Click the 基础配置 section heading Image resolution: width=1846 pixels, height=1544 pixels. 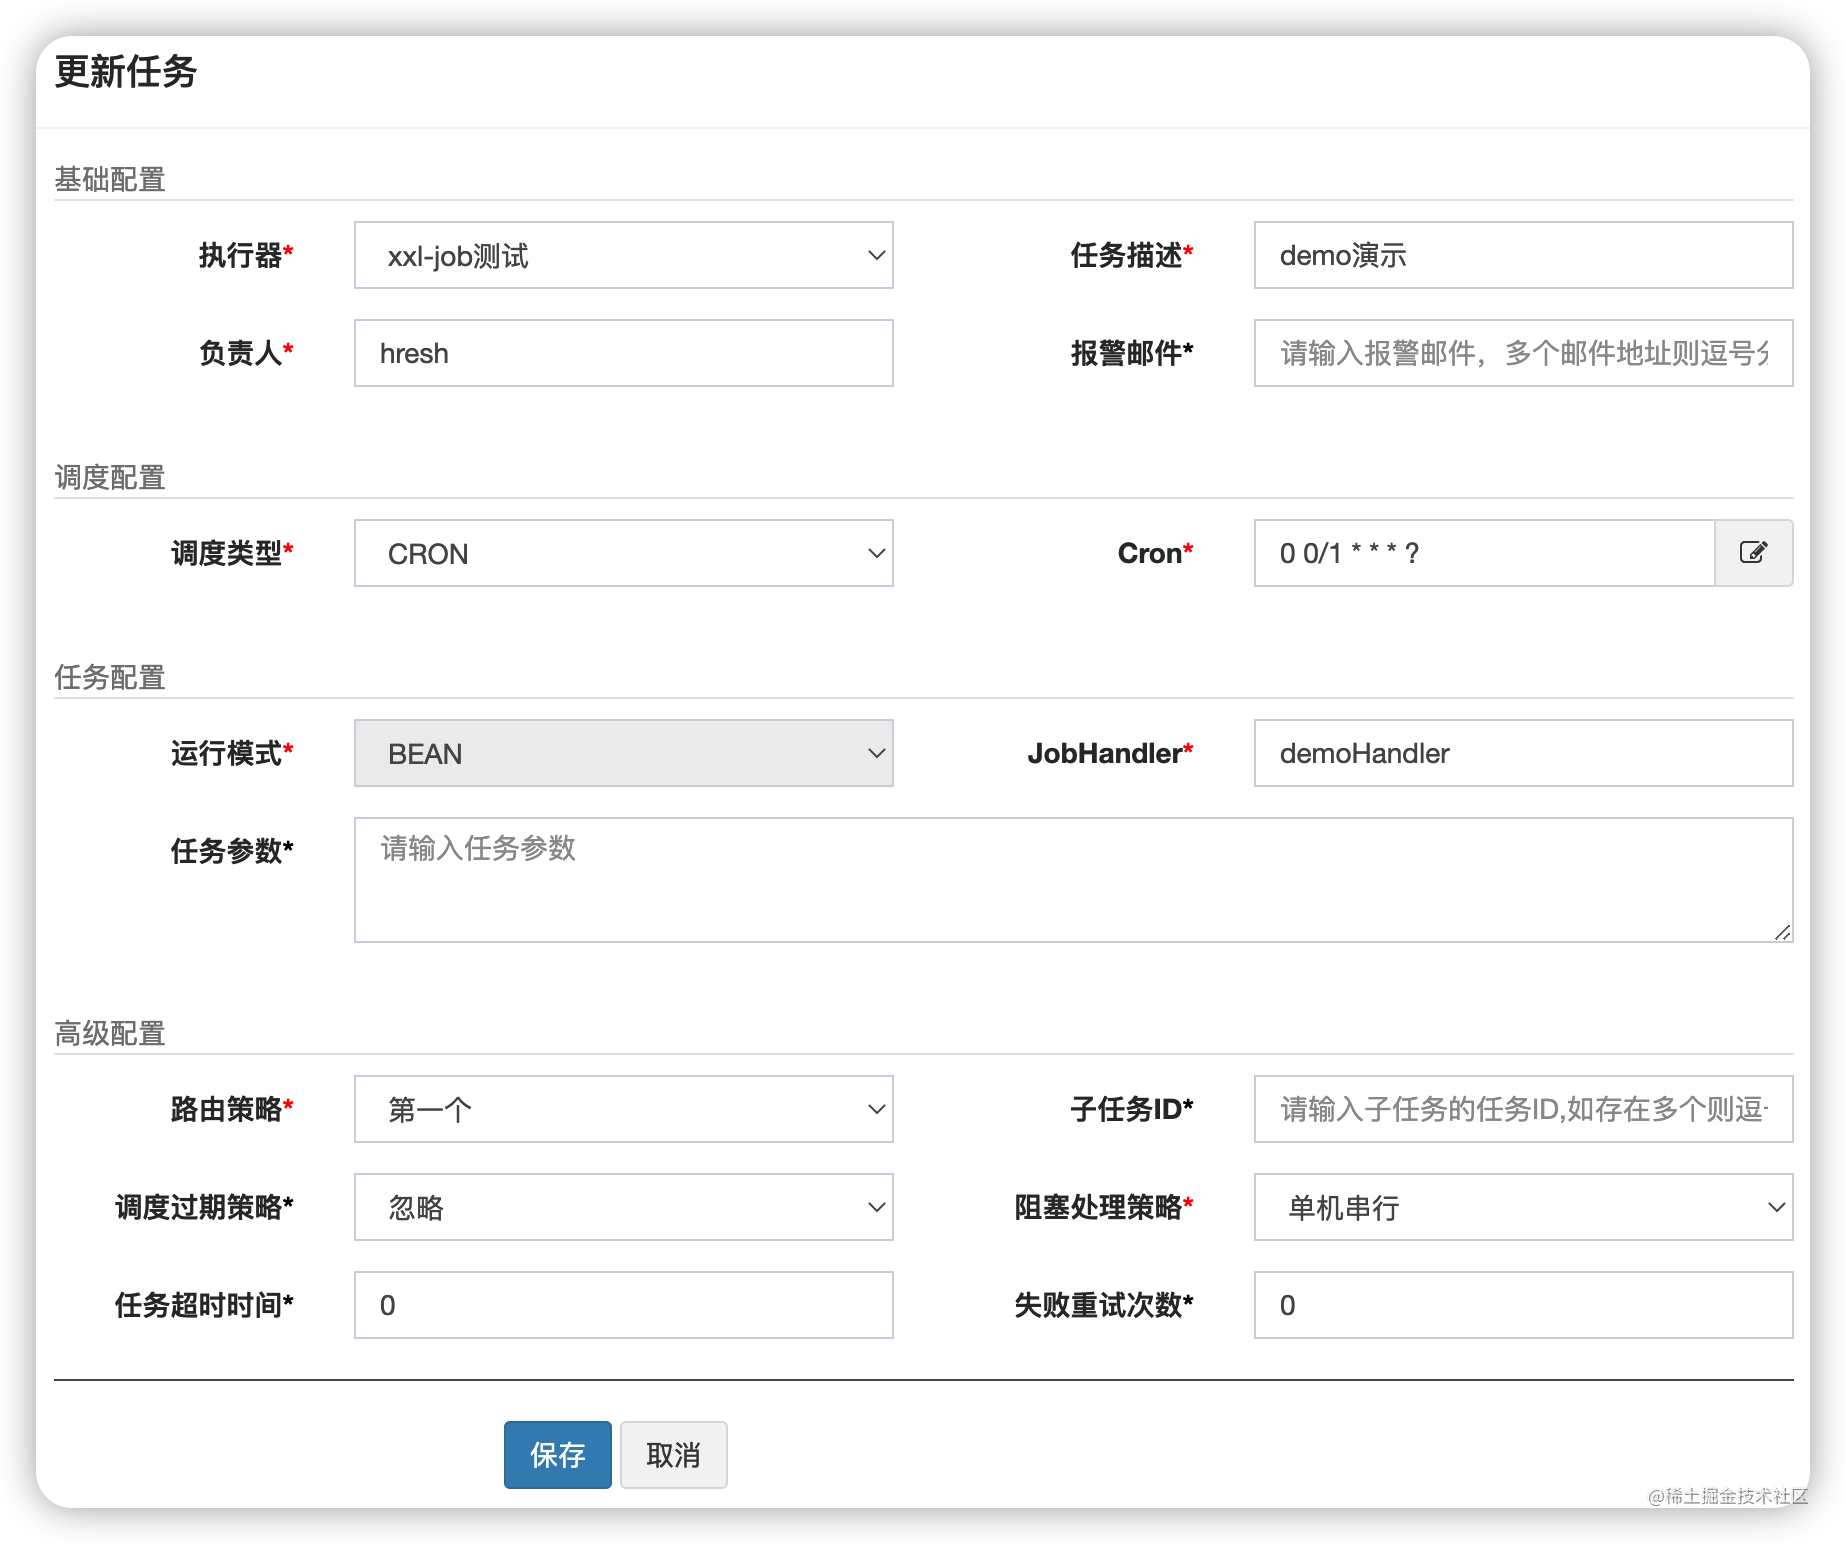click(x=110, y=179)
